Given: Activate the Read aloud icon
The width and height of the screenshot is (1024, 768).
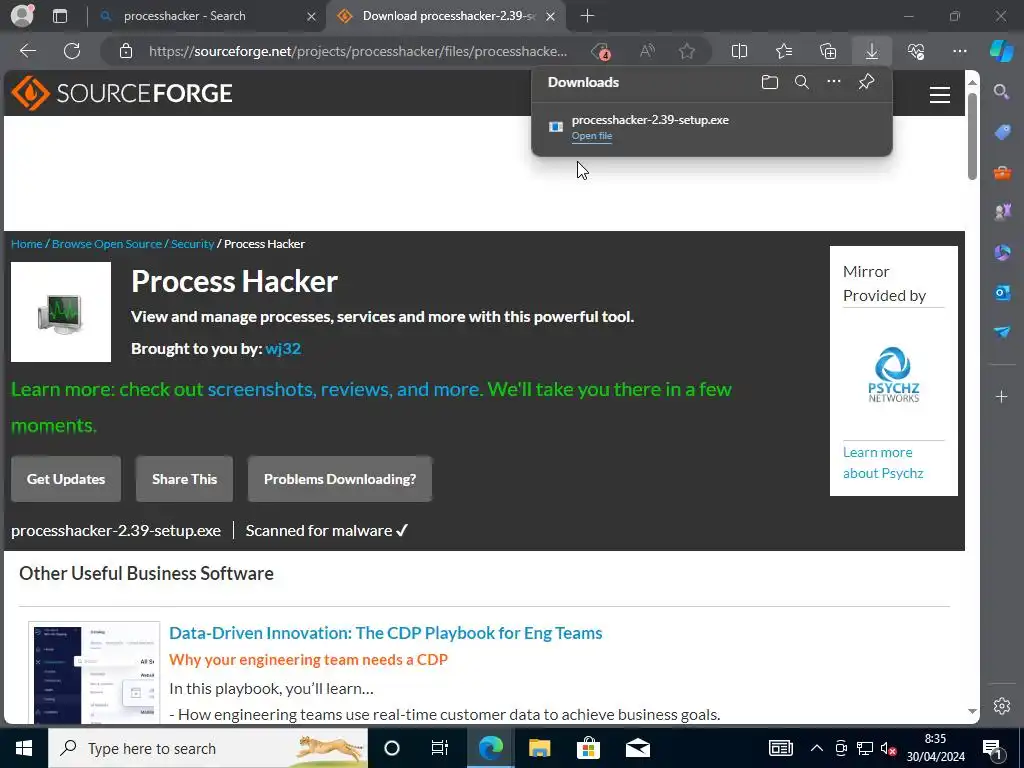Looking at the screenshot, I should (x=647, y=51).
